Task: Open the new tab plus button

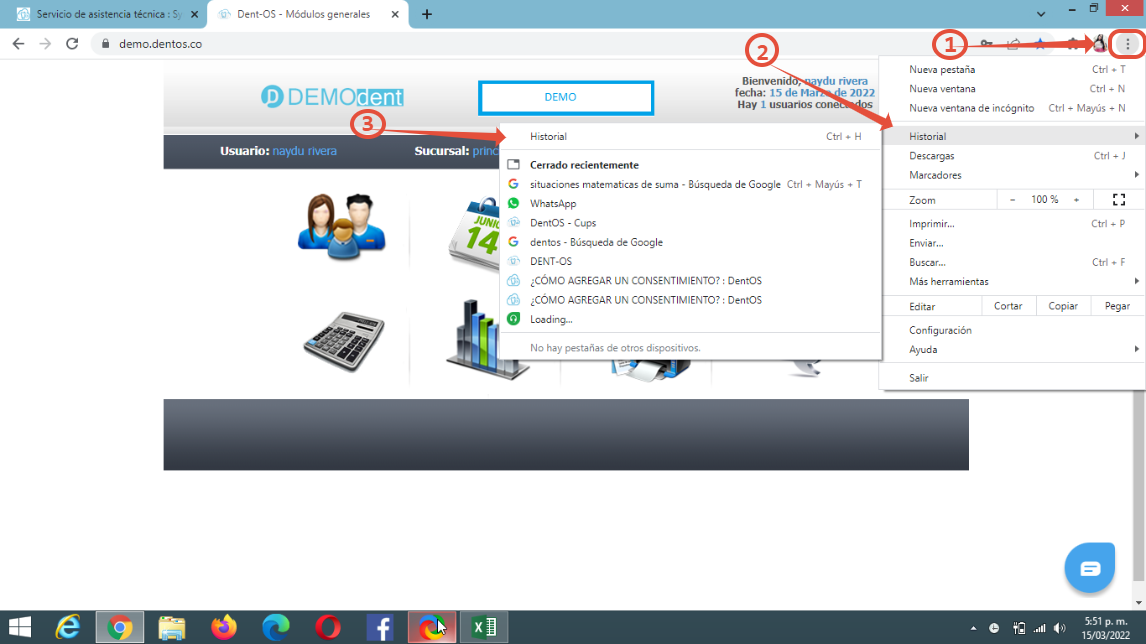Action: (427, 14)
